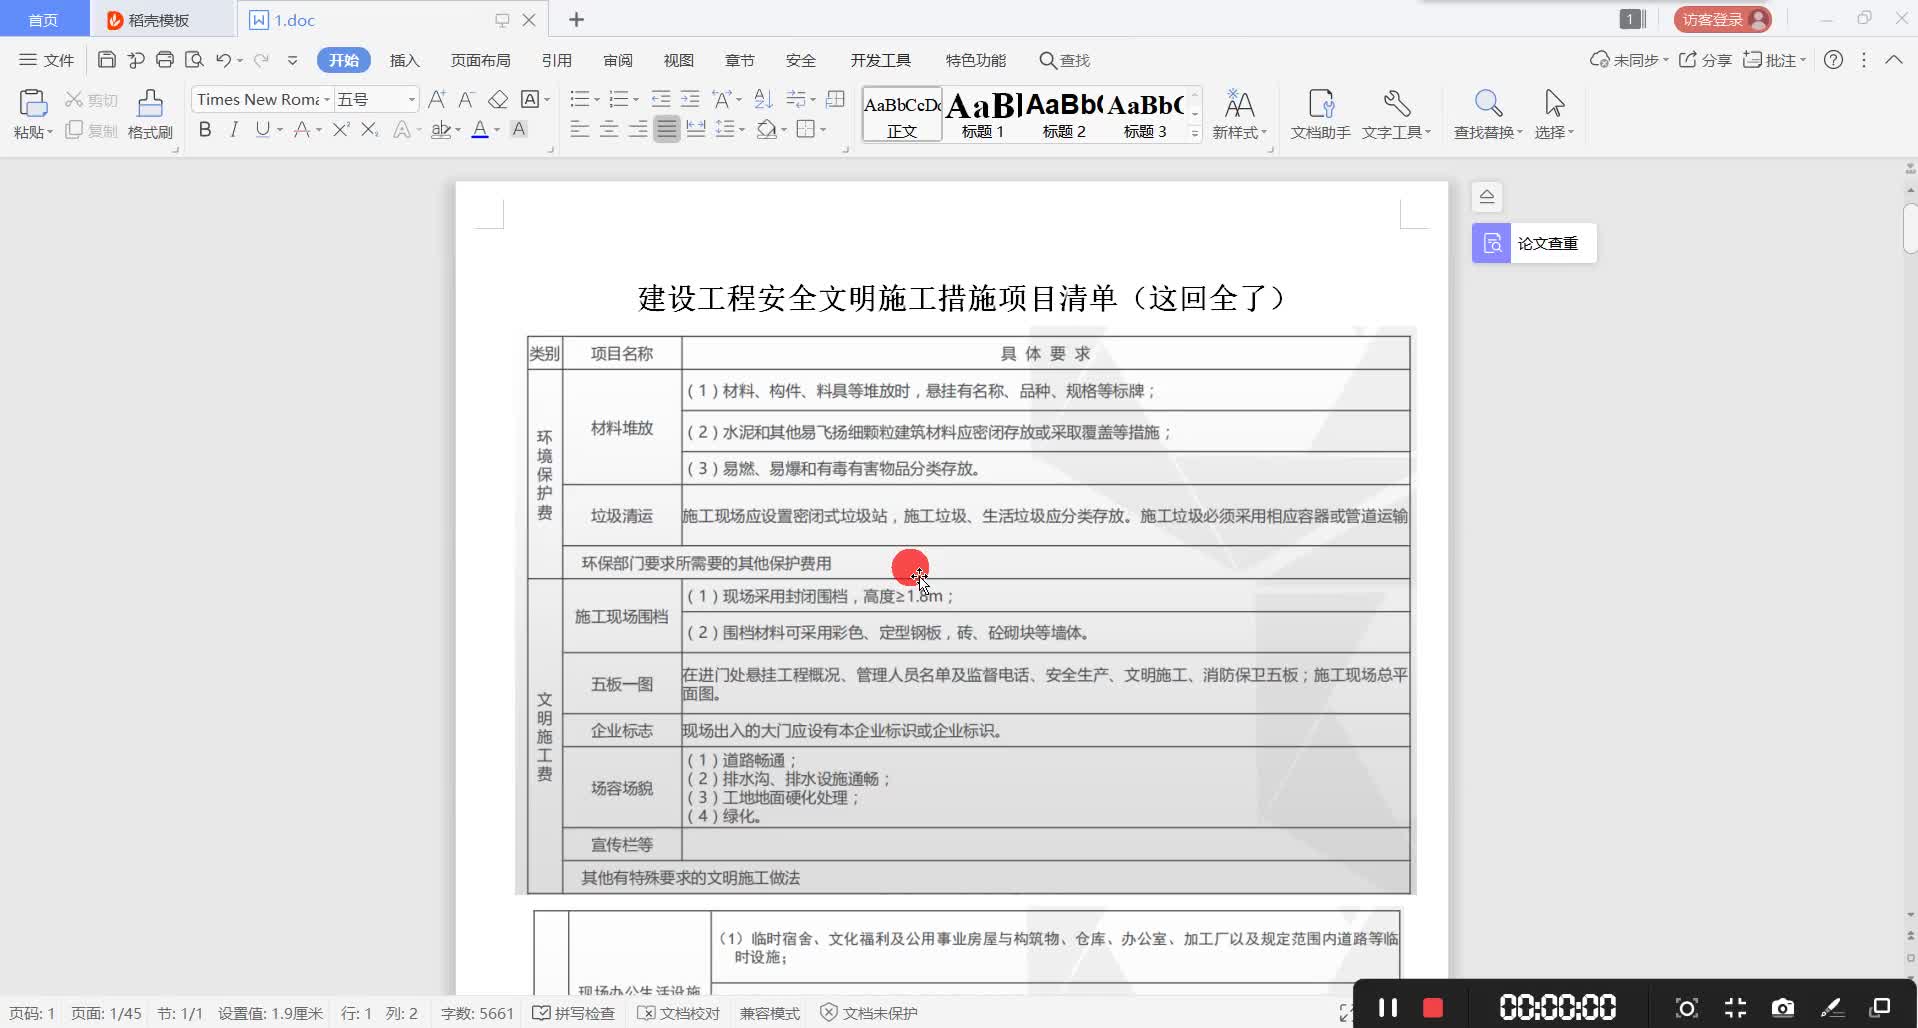
Task: Switch to Review (审阅) tab
Action: [617, 60]
